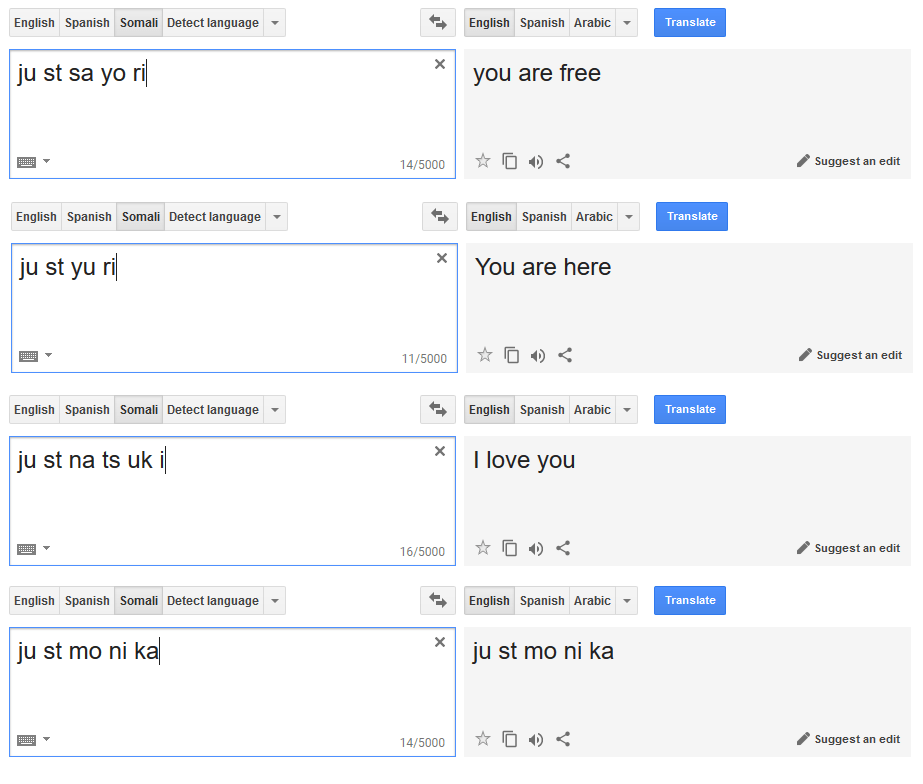923x784 pixels.
Task: Clear the text "ju st sa yo ri"
Action: pyautogui.click(x=439, y=63)
